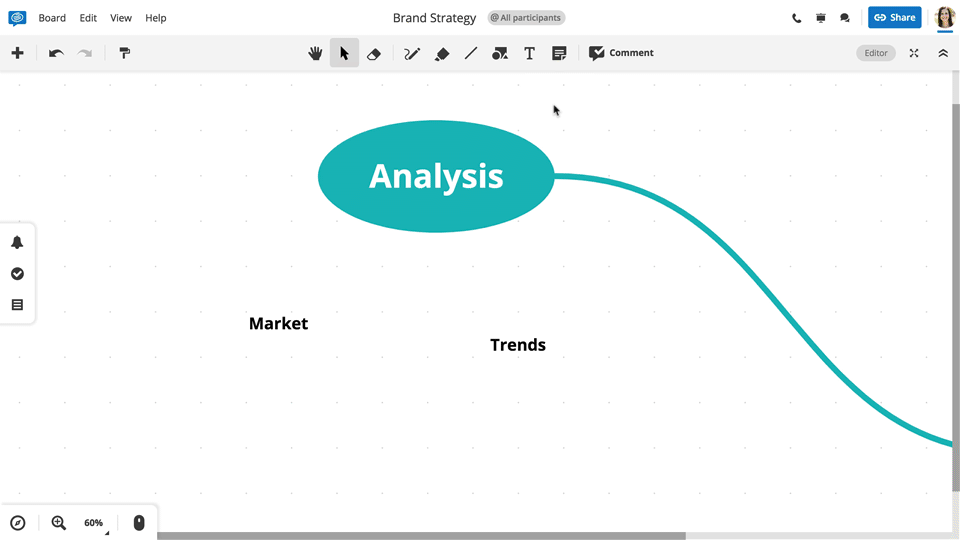Open the chat bubbles icon
Screen dimensions: 960x540
click(x=845, y=18)
